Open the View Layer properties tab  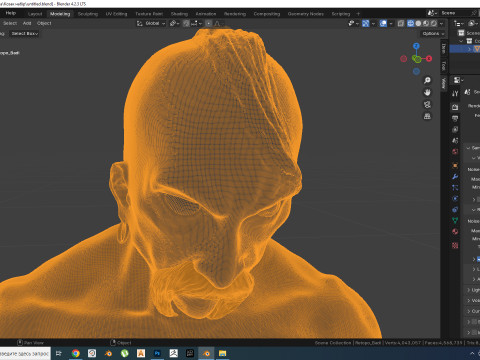tap(455, 129)
